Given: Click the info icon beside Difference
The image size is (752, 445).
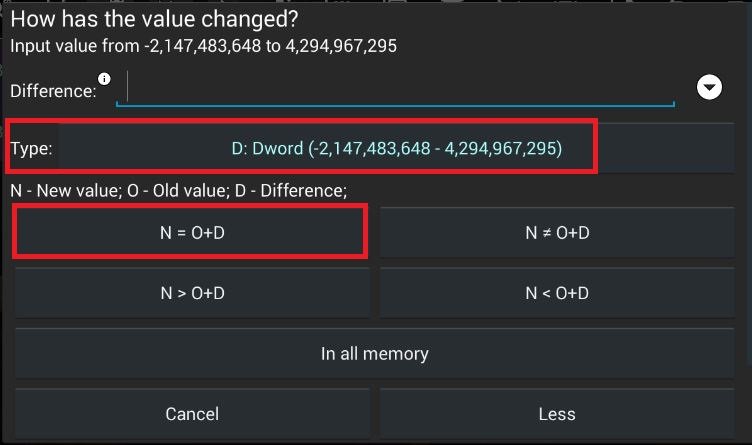Looking at the screenshot, I should [x=104, y=79].
